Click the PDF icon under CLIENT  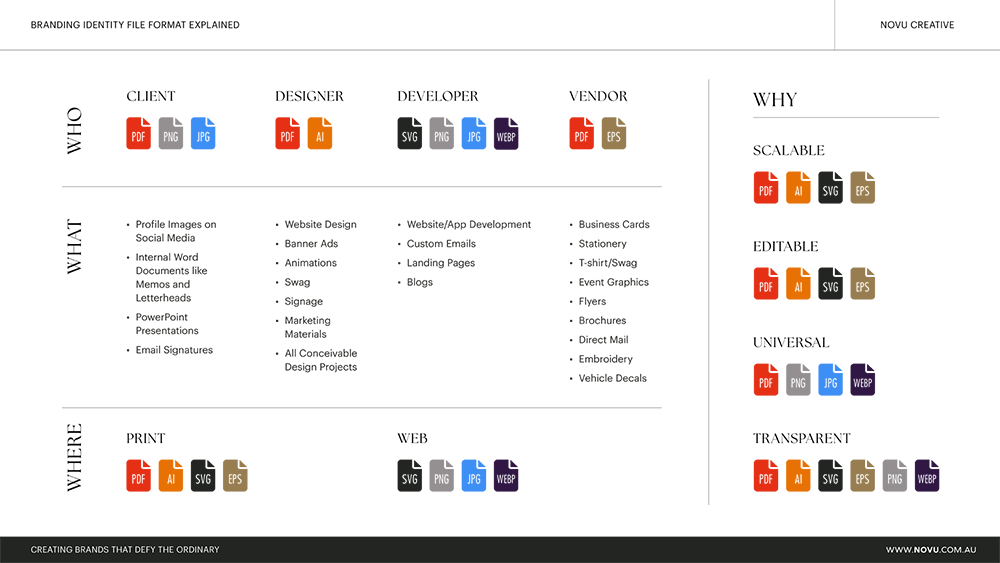point(138,133)
